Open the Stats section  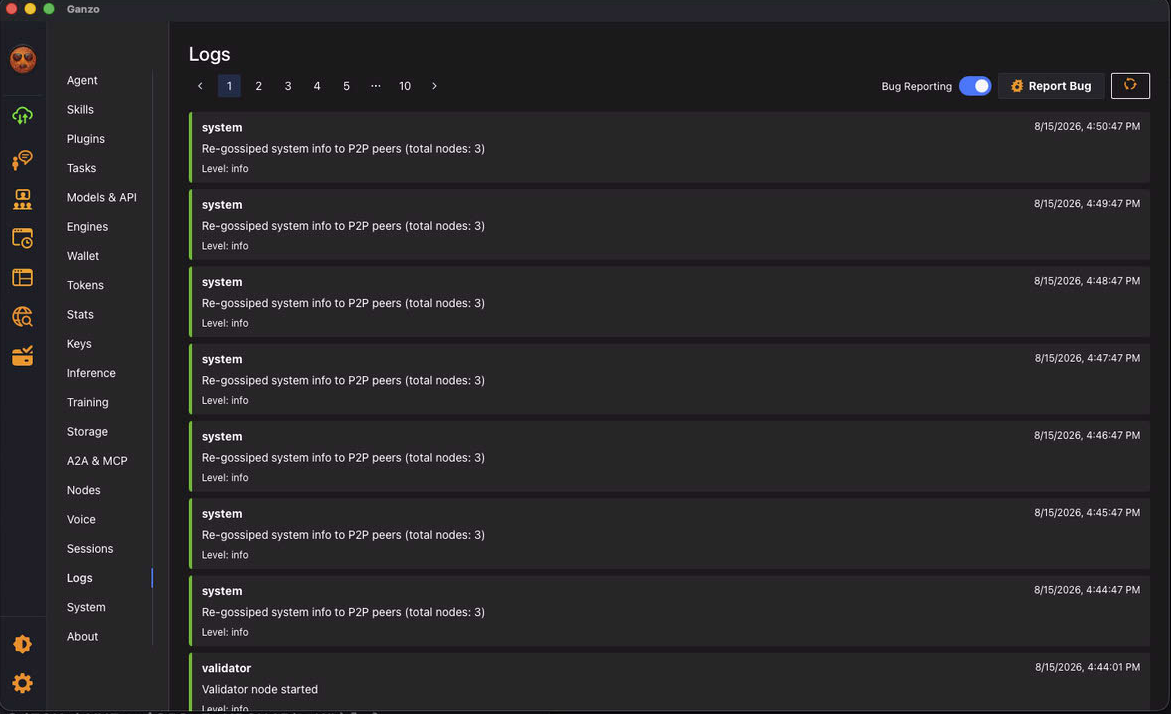click(80, 314)
